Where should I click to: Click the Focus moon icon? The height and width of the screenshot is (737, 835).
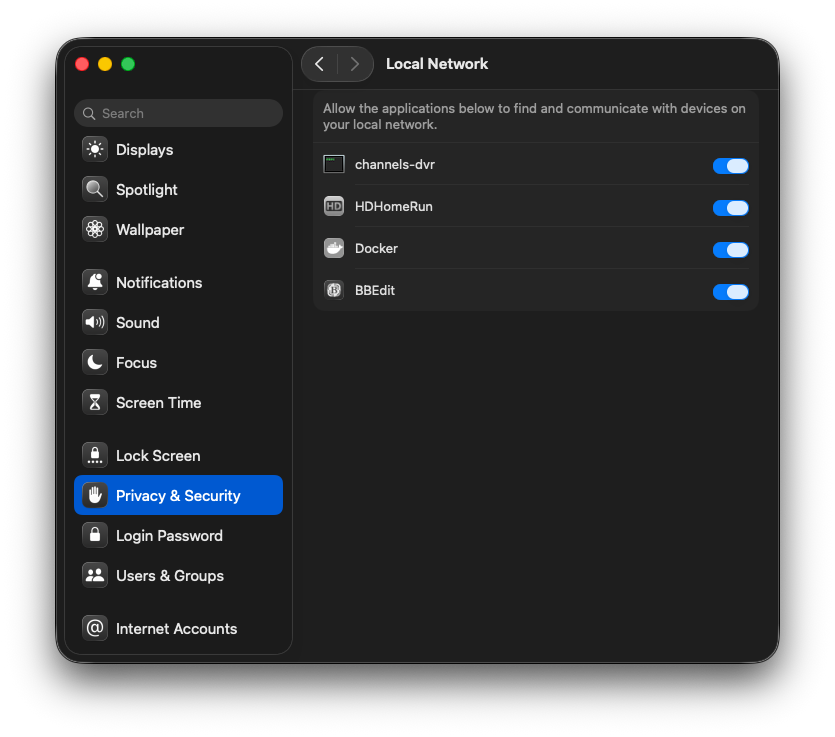point(95,363)
